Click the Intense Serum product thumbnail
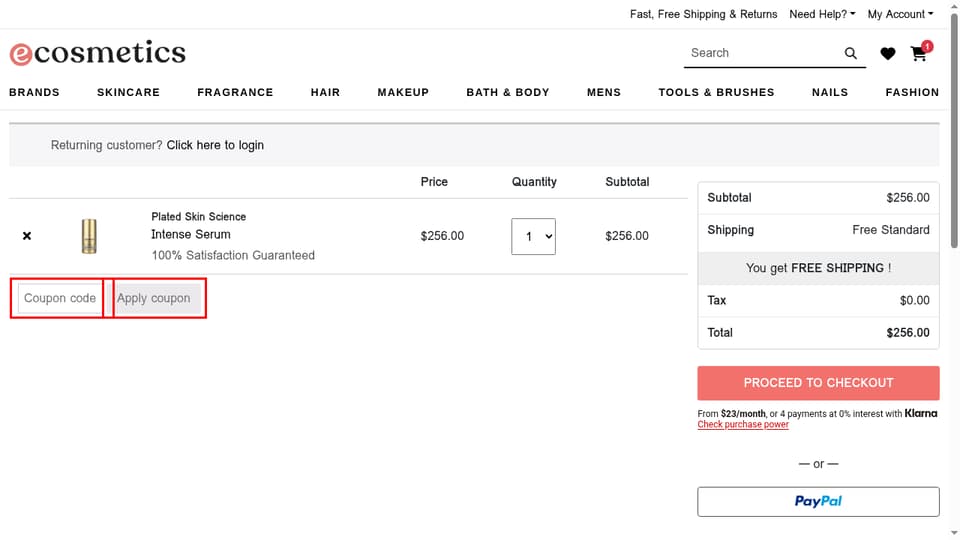960x540 pixels. coord(89,236)
